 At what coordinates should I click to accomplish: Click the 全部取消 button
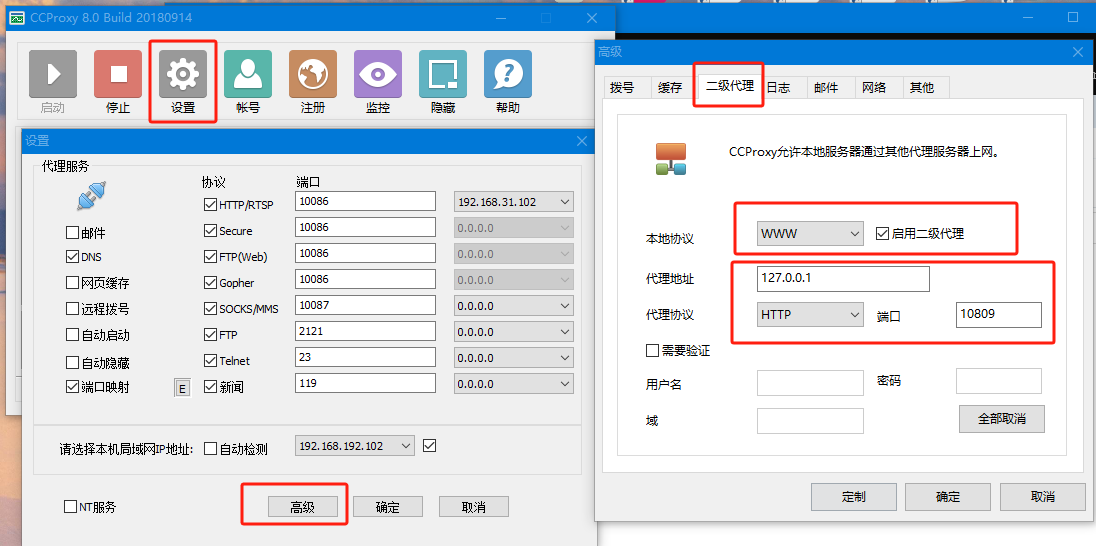pos(1002,419)
